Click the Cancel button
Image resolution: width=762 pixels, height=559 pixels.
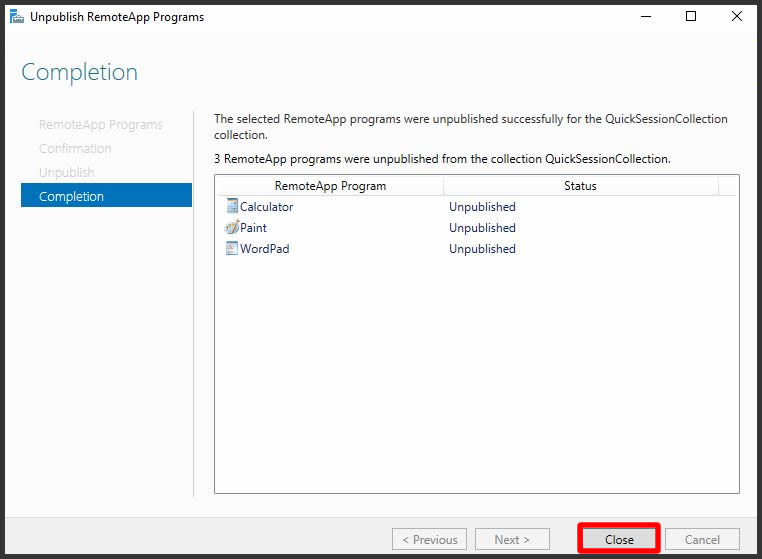coord(702,539)
